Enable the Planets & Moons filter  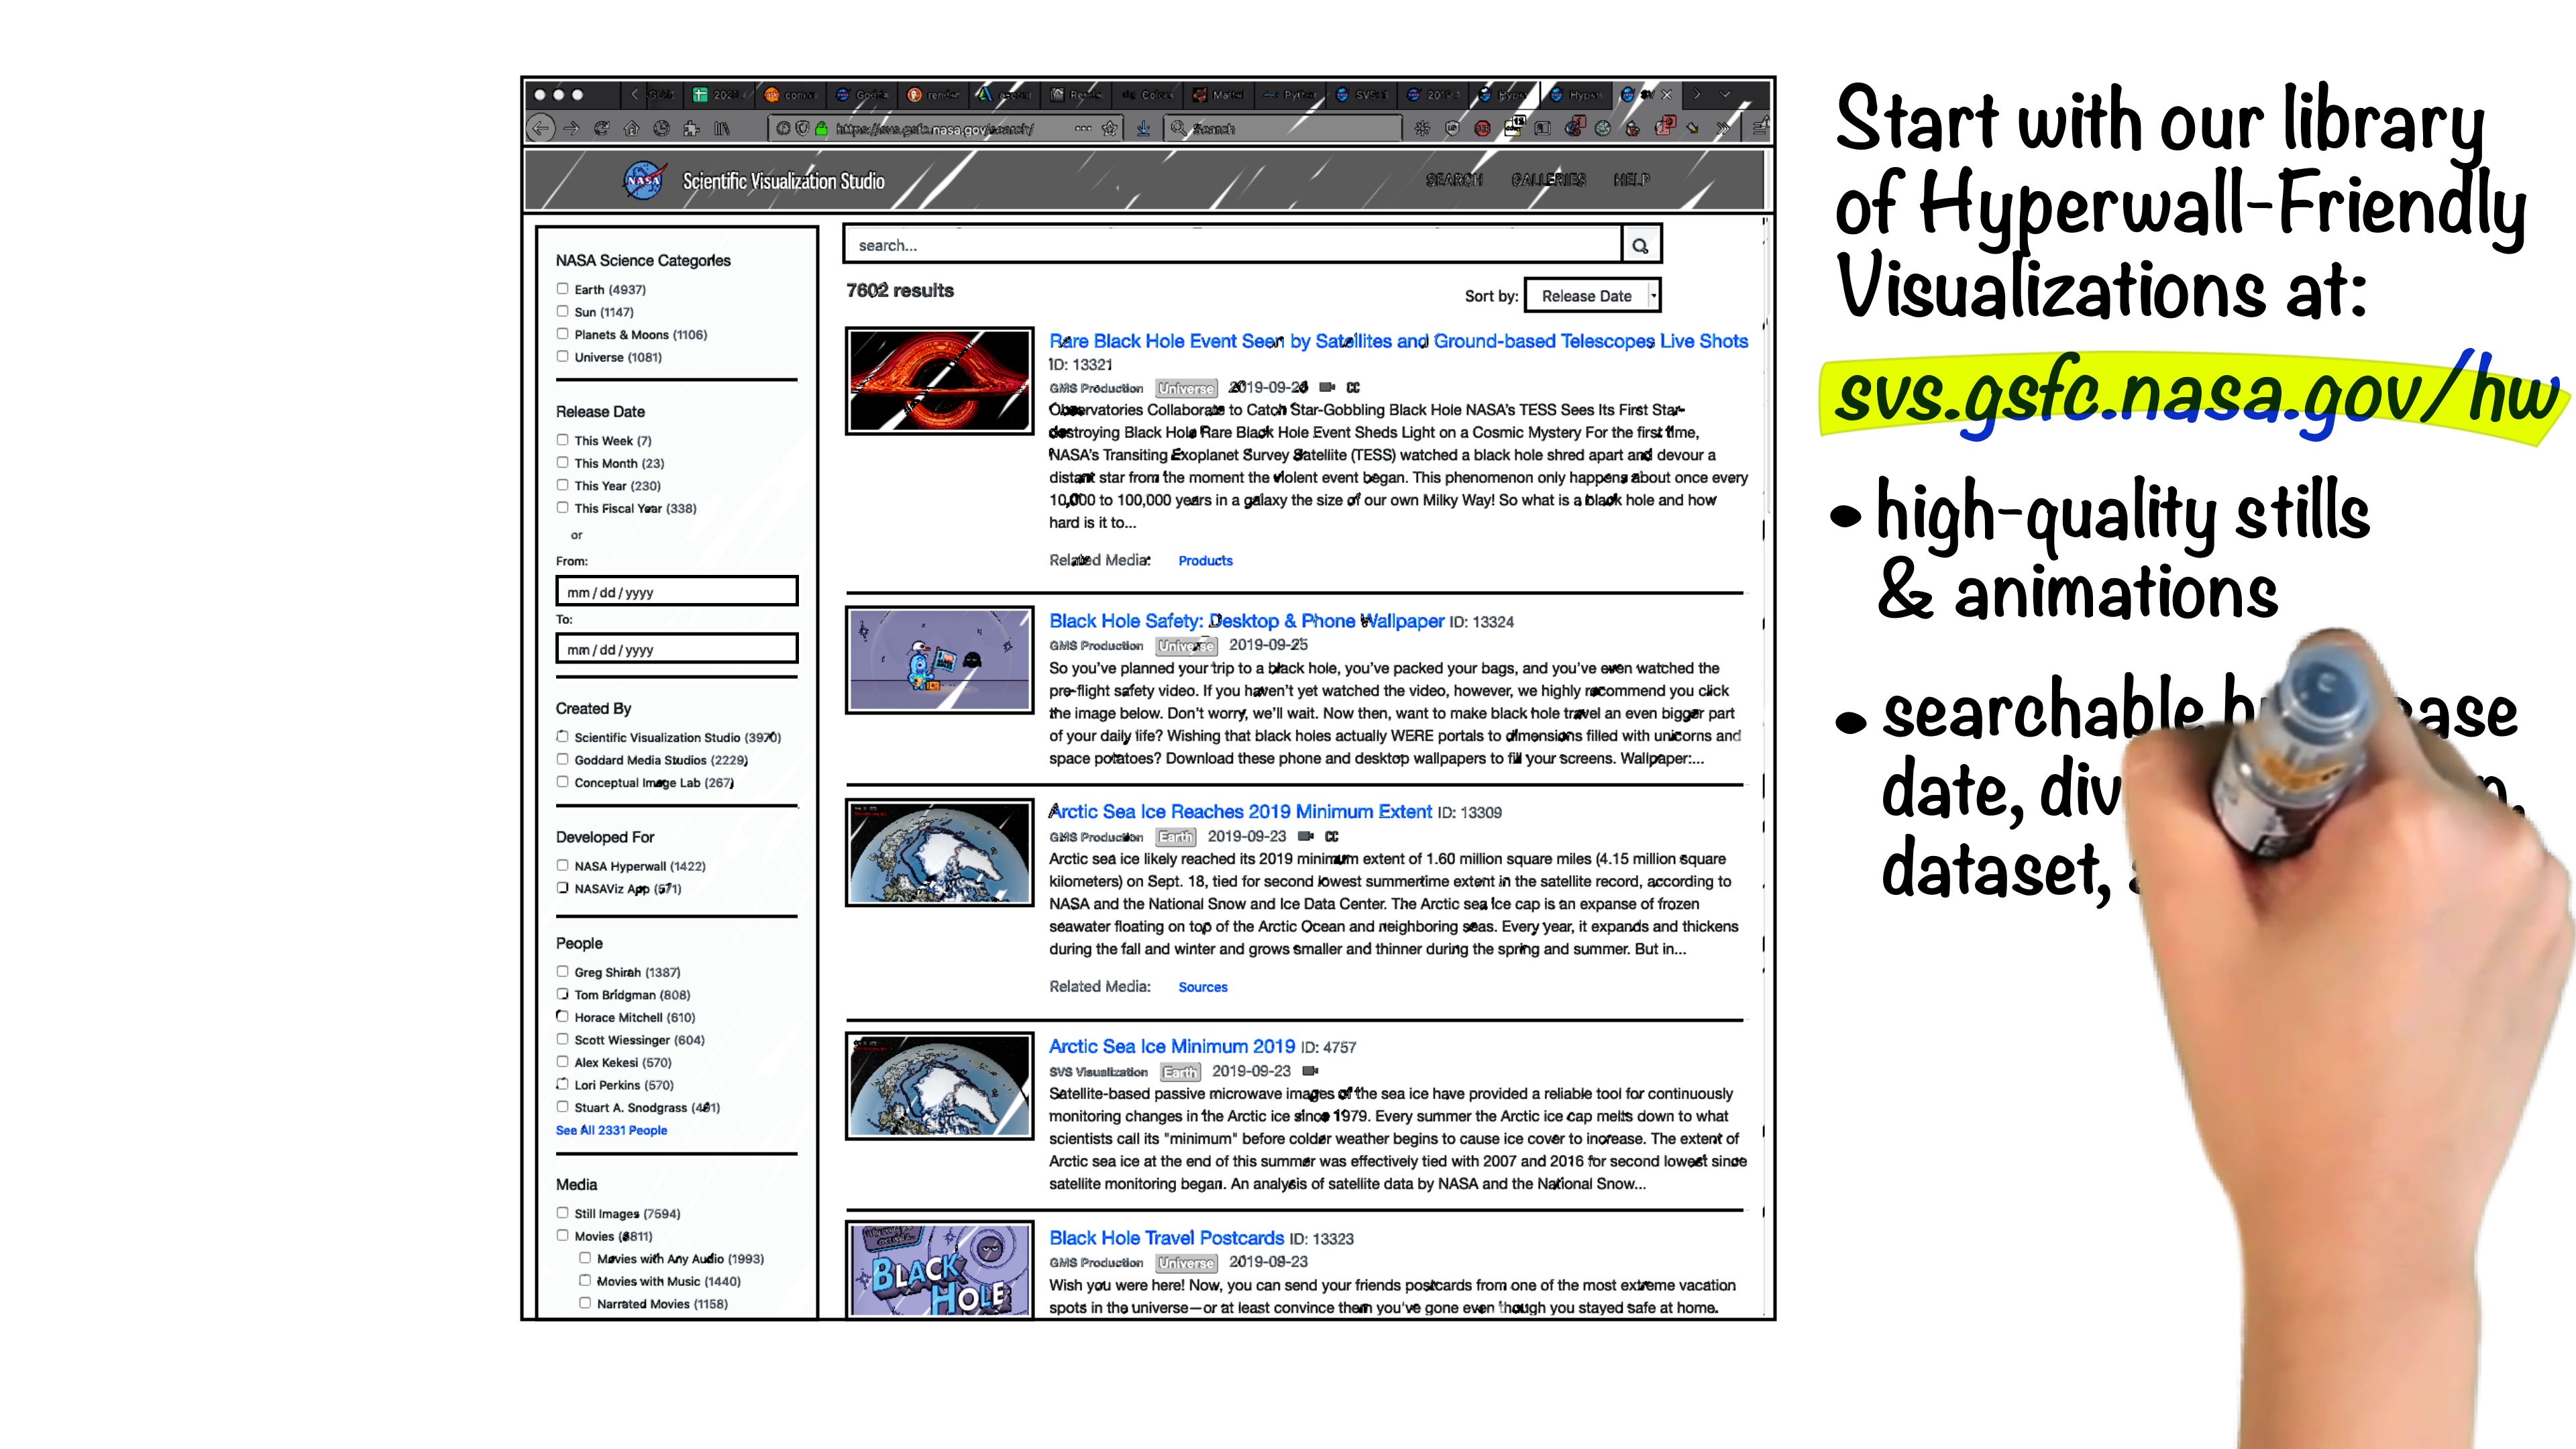[562, 334]
